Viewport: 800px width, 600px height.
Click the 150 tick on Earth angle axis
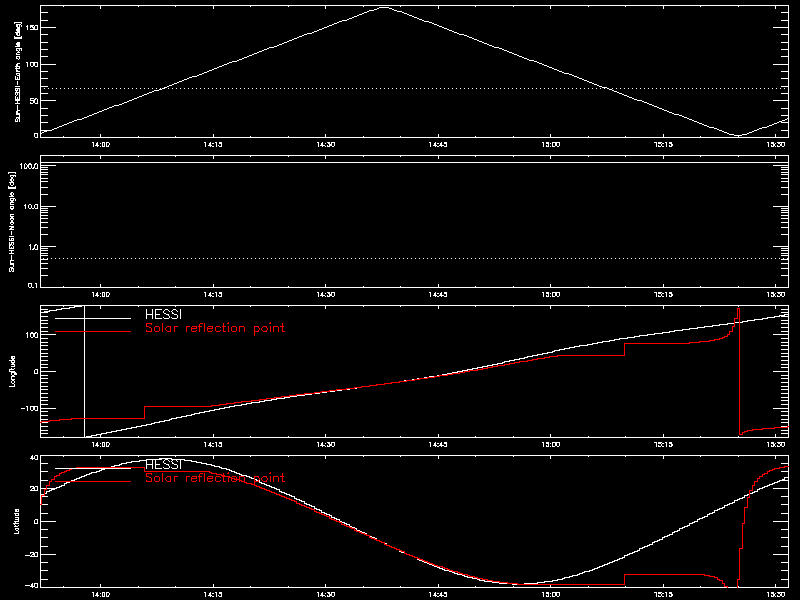32,28
